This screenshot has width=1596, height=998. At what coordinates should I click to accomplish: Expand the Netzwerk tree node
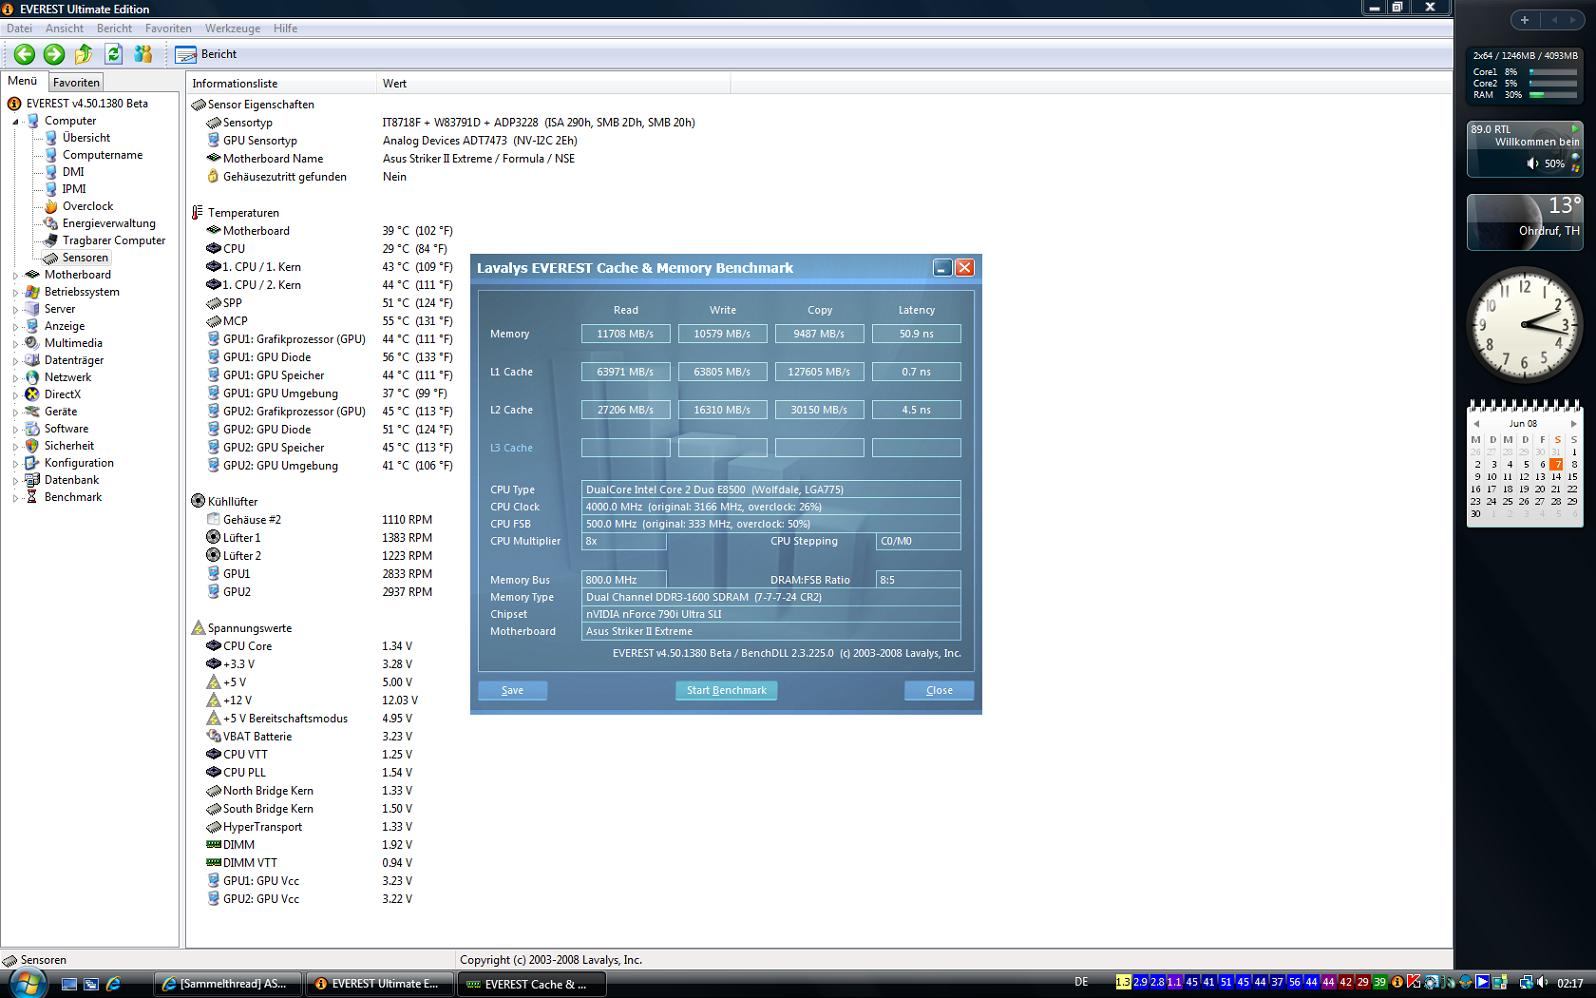click(x=15, y=377)
